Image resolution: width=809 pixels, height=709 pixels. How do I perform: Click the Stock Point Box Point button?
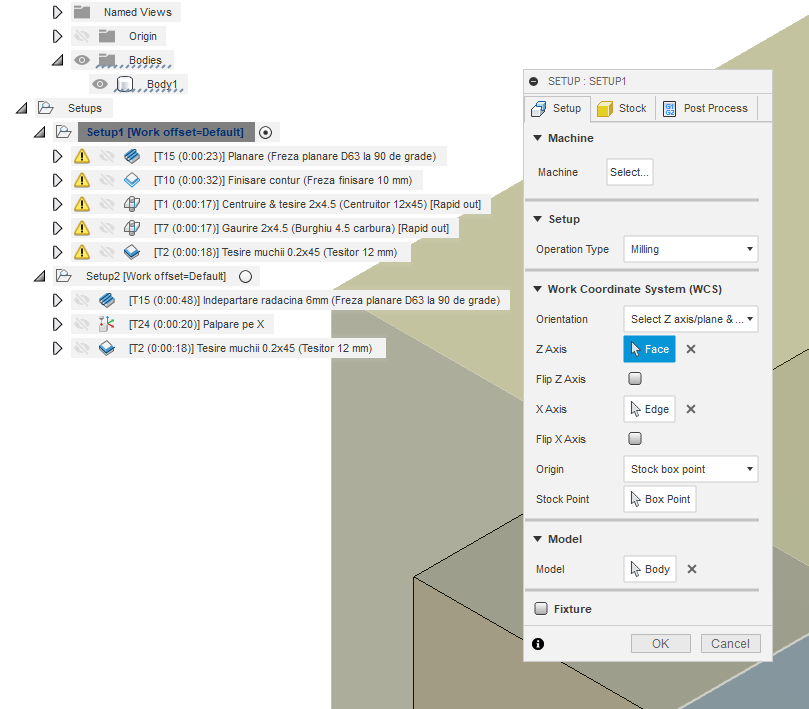tap(660, 499)
